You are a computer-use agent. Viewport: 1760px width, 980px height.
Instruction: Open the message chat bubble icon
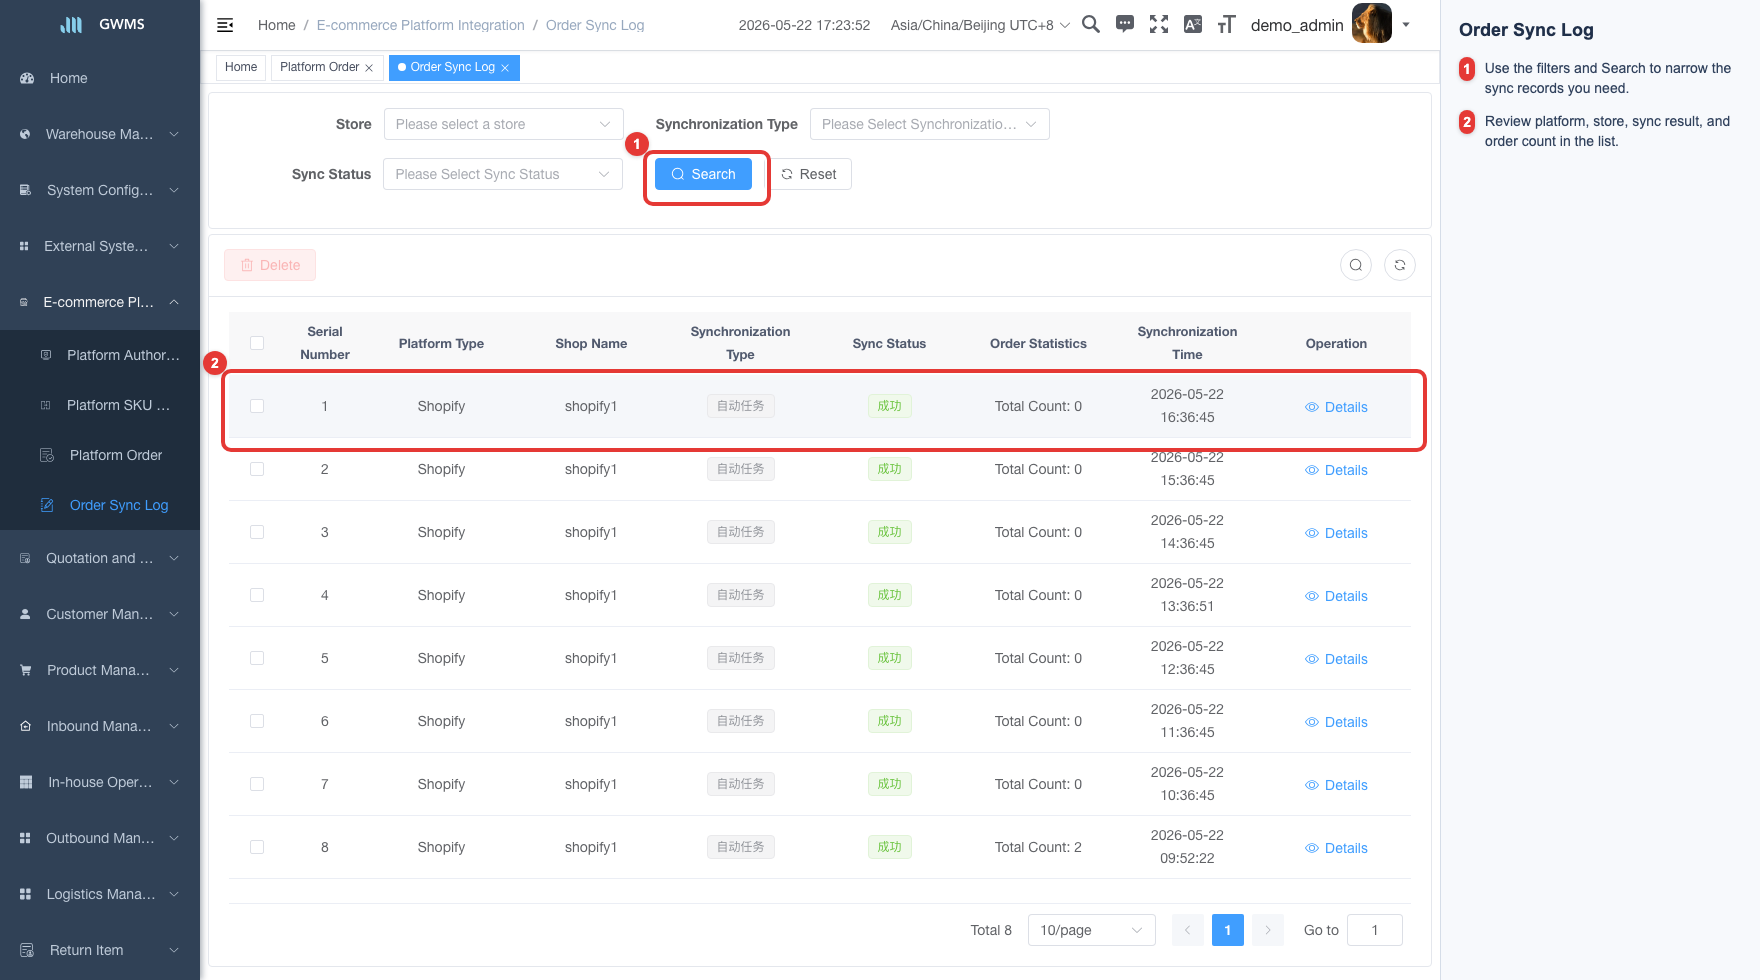[x=1125, y=24]
